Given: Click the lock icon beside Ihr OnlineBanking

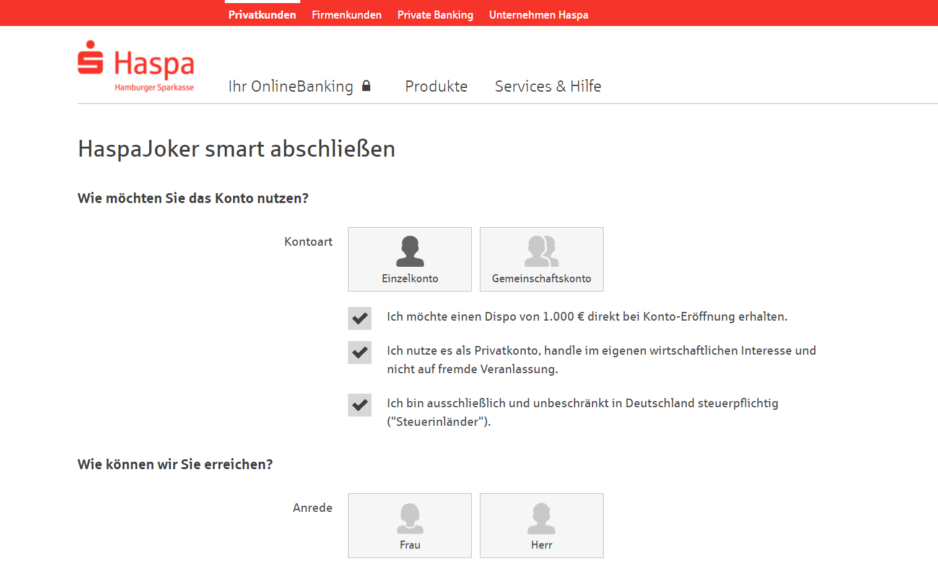Looking at the screenshot, I should pos(366,86).
